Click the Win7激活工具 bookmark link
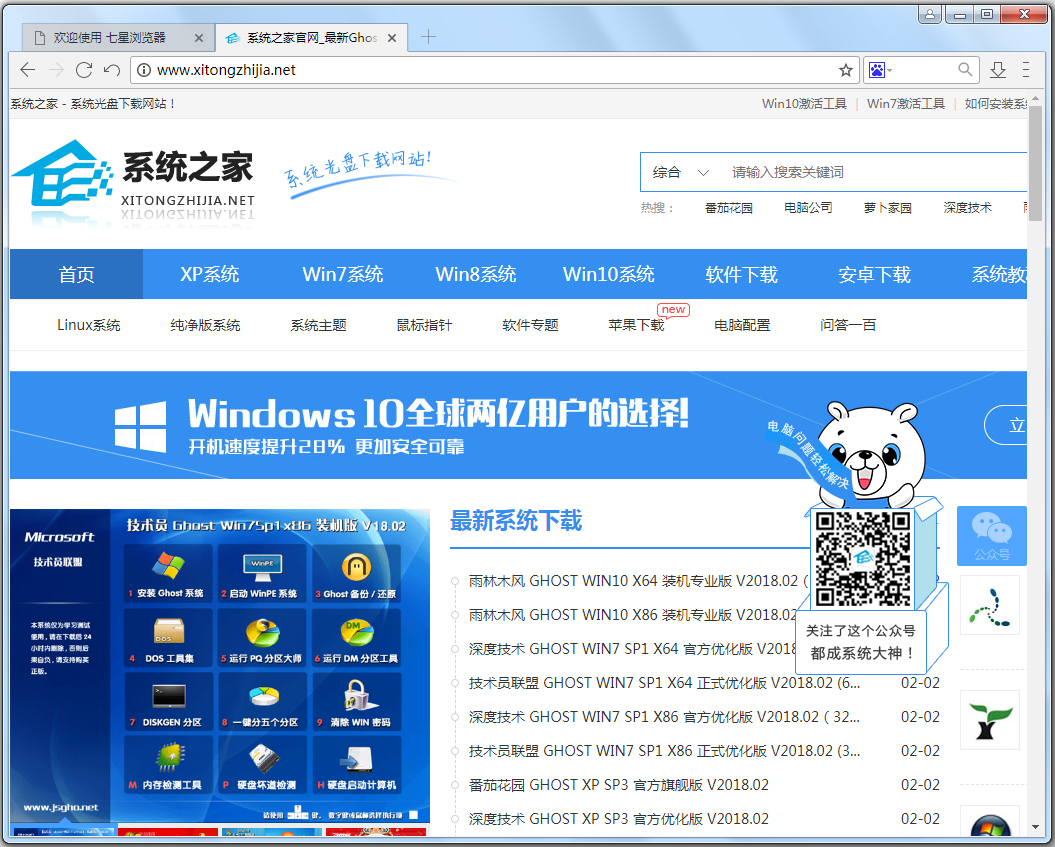Image resolution: width=1055 pixels, height=847 pixels. tap(906, 104)
